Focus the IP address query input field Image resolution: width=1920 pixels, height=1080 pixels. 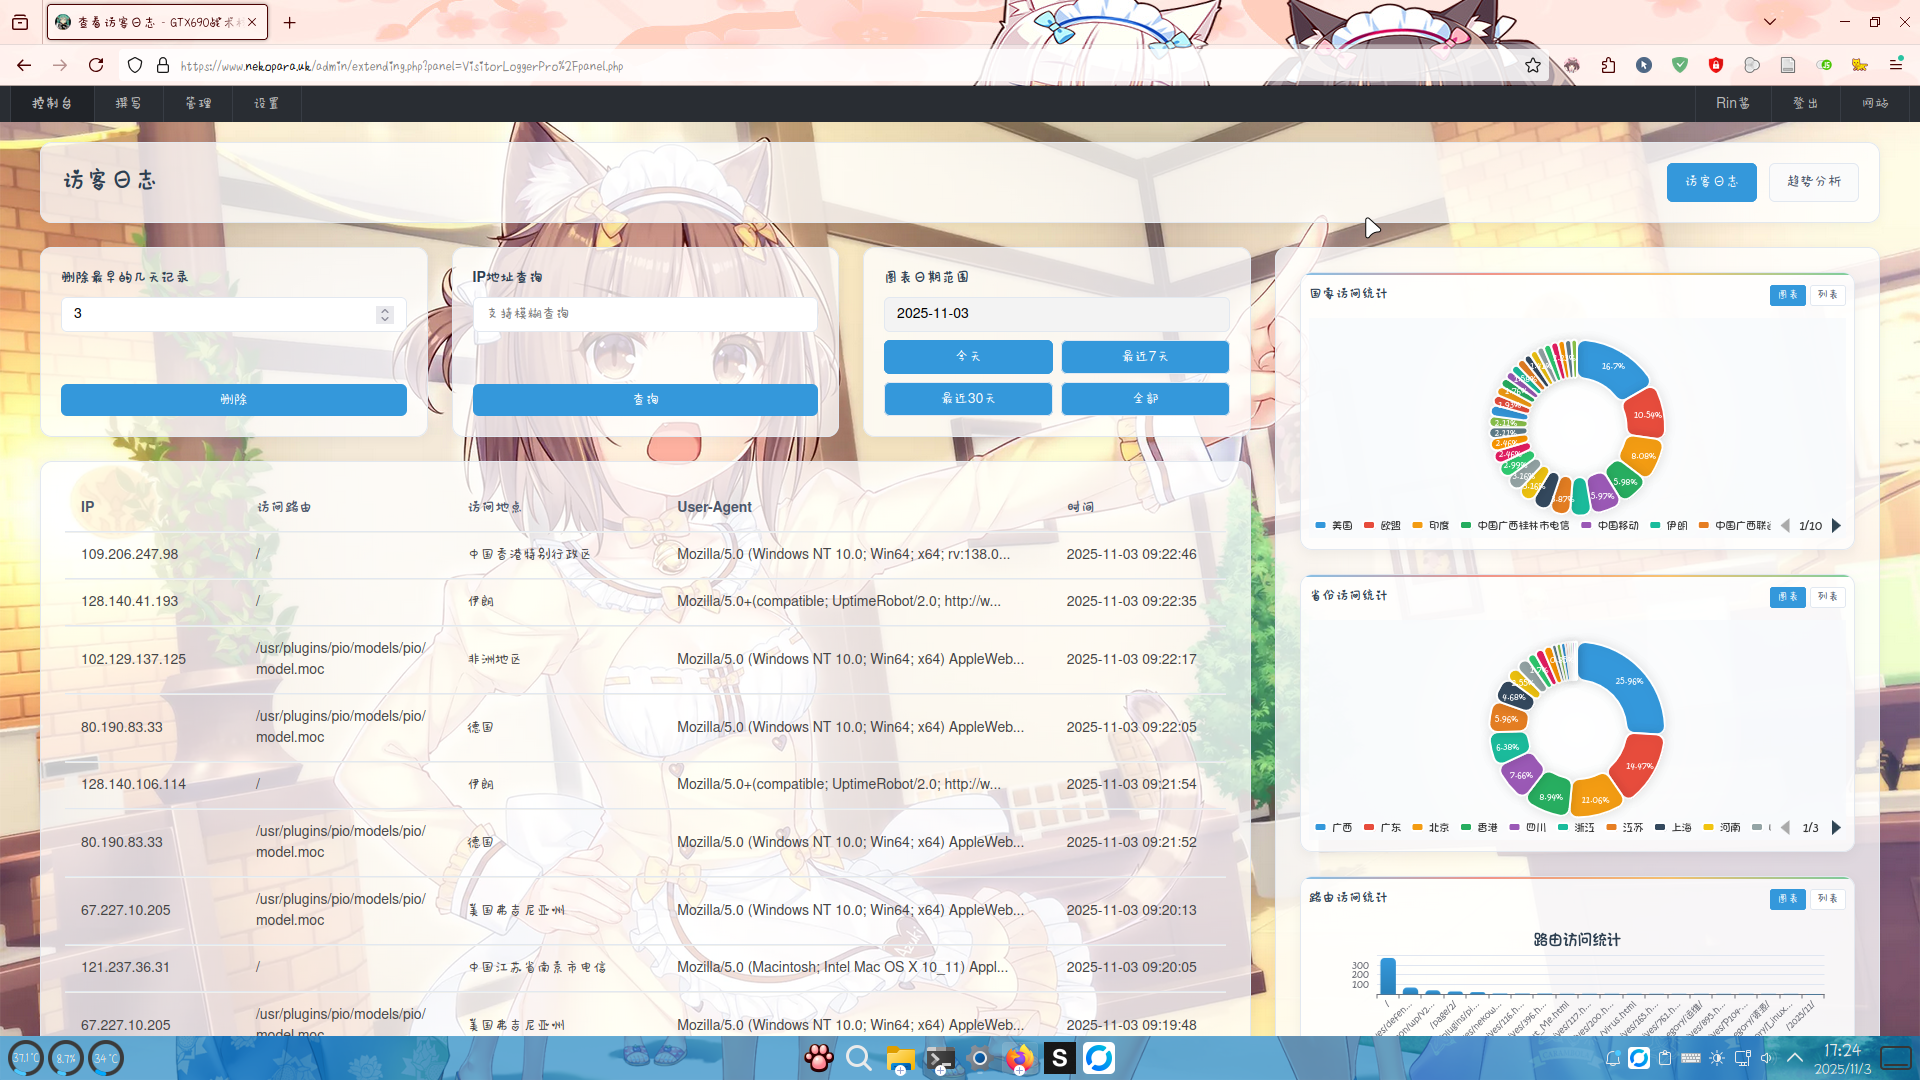(x=645, y=314)
